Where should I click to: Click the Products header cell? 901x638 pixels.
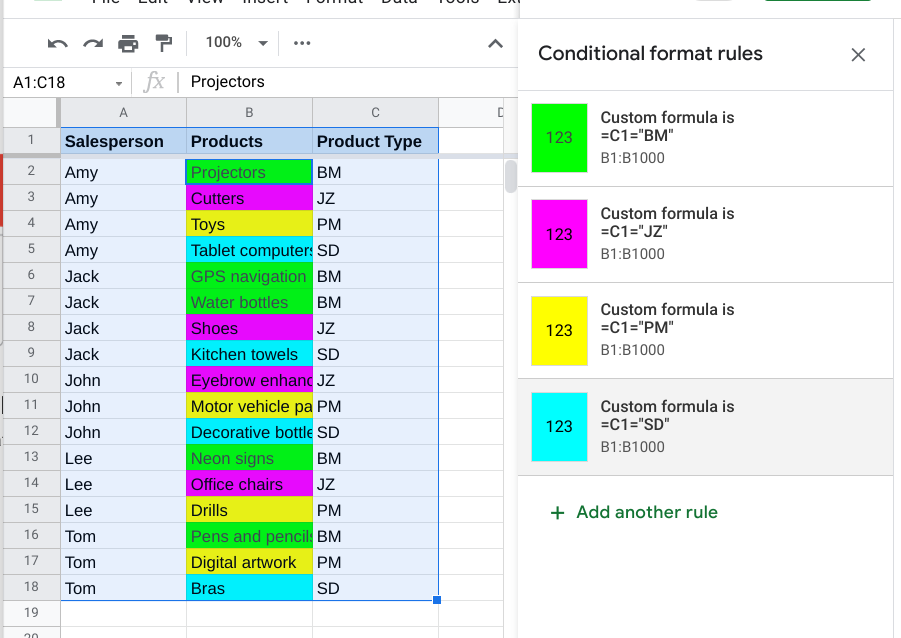tap(249, 141)
